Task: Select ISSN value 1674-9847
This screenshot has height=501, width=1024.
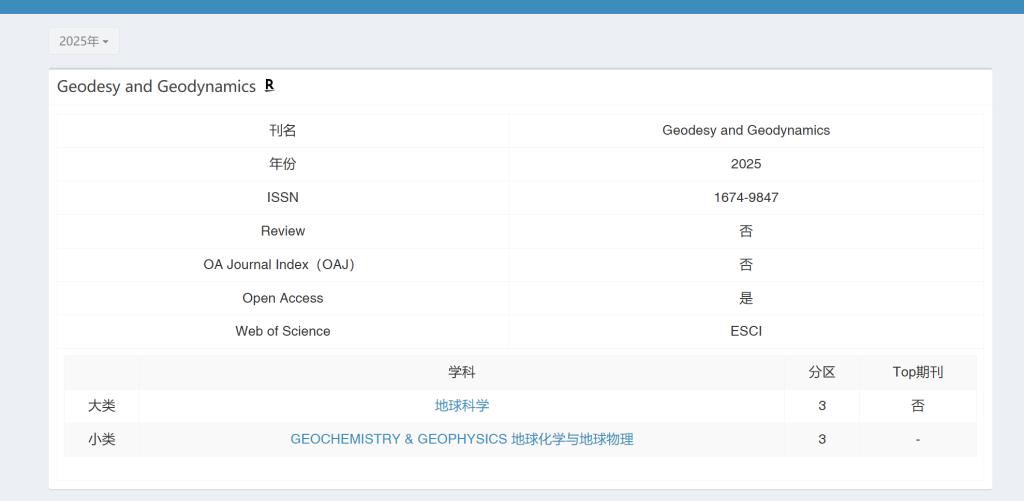Action: 746,197
